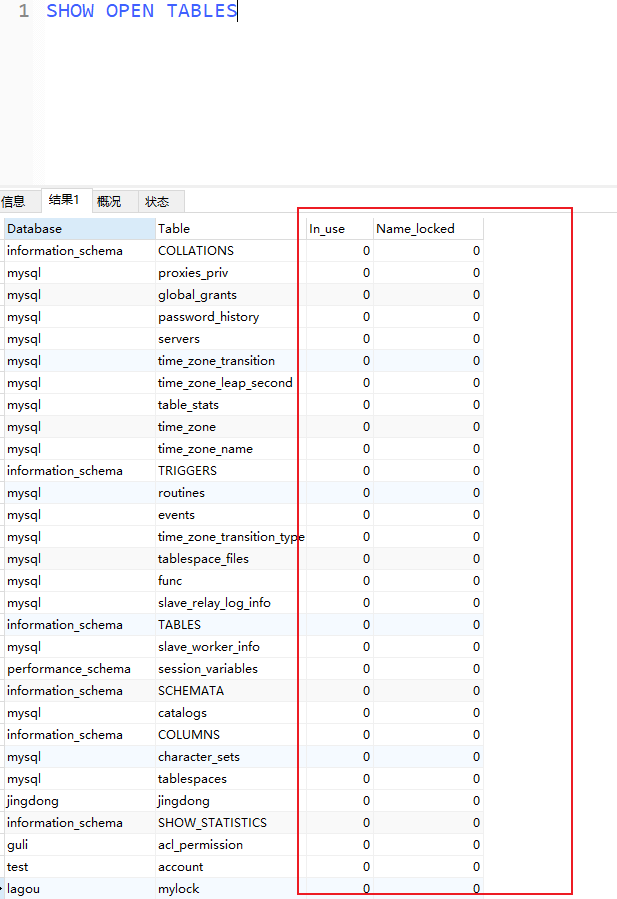This screenshot has width=617, height=899.
Task: Select the lagou database cell
Action: (80, 889)
